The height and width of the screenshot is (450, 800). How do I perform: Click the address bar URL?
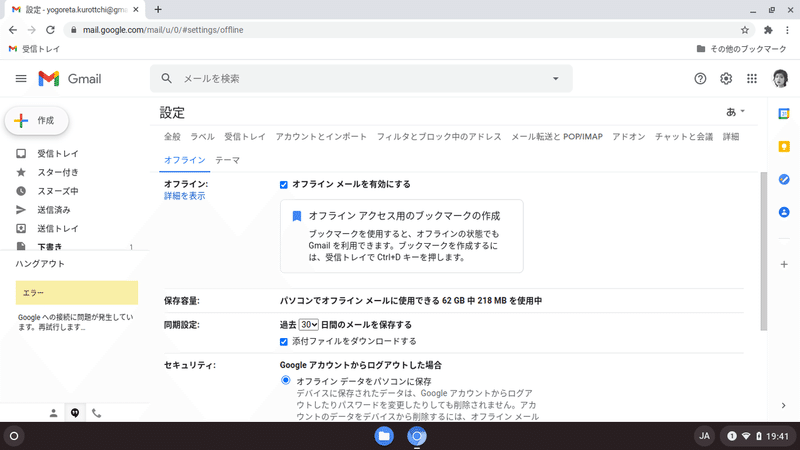click(x=163, y=30)
